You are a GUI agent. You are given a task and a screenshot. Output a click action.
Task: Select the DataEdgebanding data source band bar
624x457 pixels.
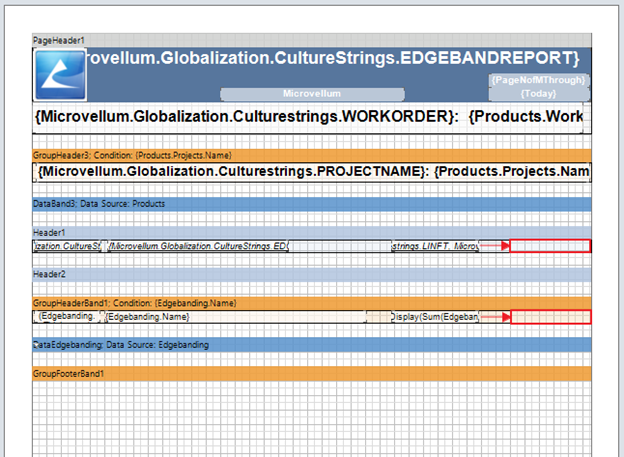[x=312, y=345]
